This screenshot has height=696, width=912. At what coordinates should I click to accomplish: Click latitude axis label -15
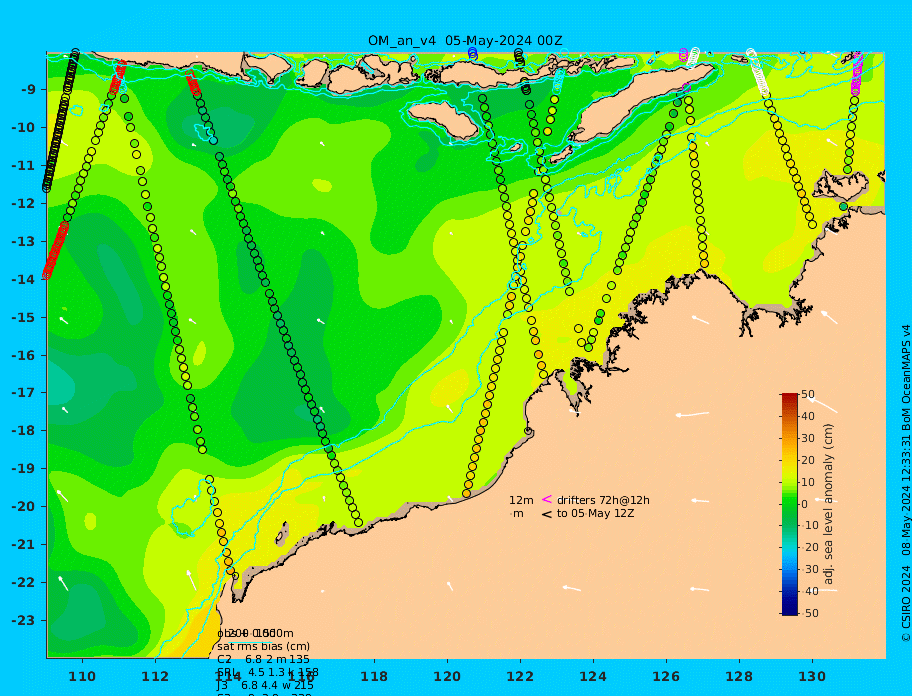coord(23,317)
